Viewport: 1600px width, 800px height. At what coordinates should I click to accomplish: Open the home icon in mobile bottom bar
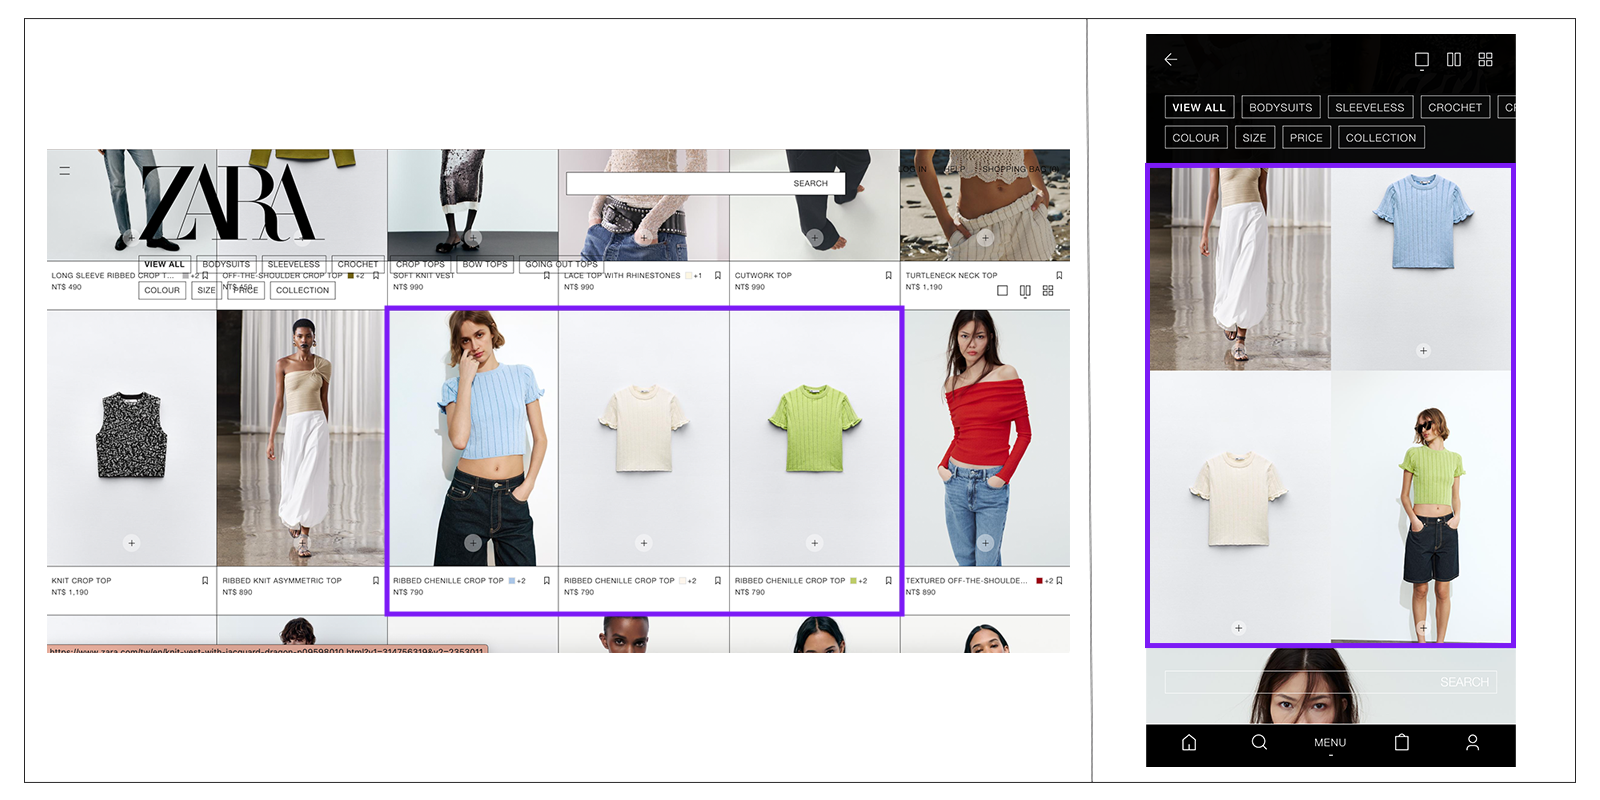click(1189, 742)
